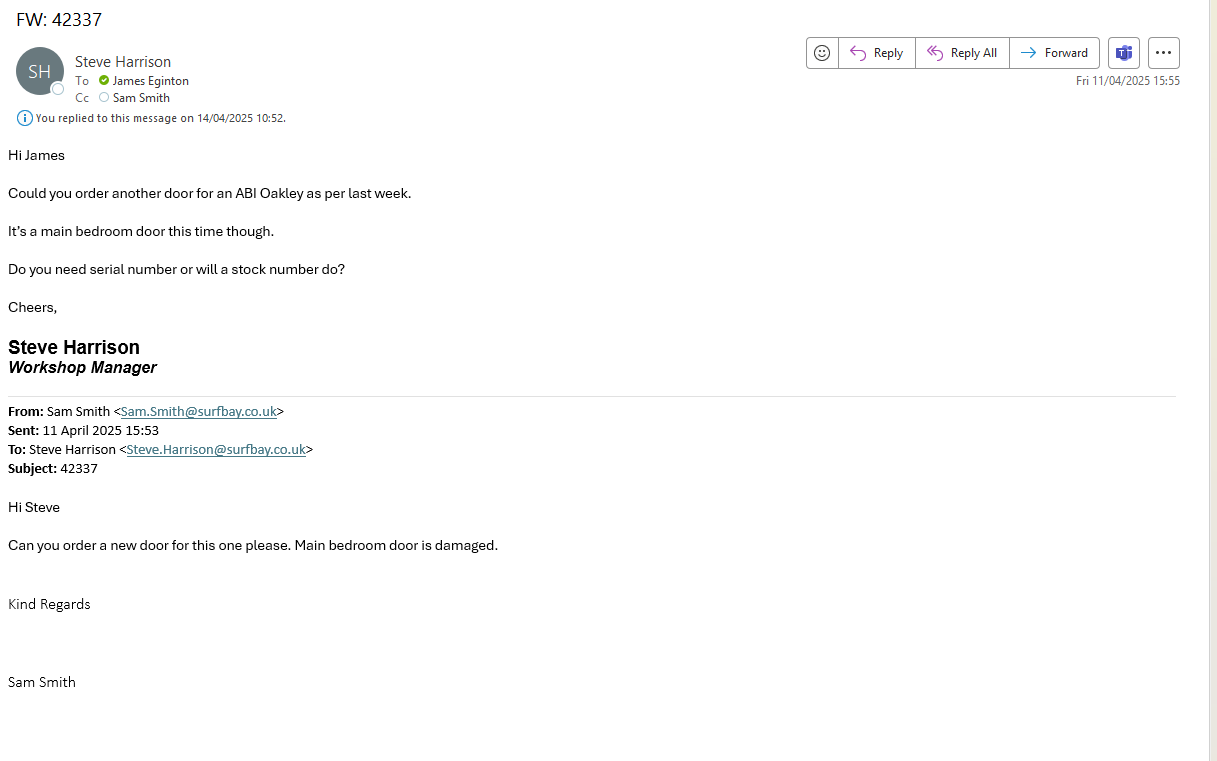
Task: Select Sam Smith in the Cc line
Action: click(x=141, y=98)
